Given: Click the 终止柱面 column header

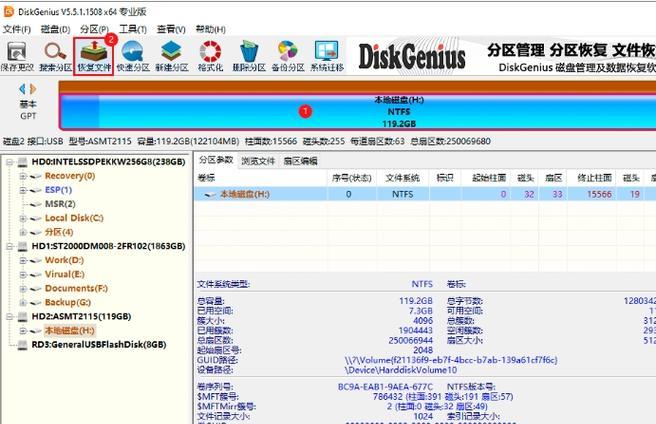Looking at the screenshot, I should click(594, 178).
